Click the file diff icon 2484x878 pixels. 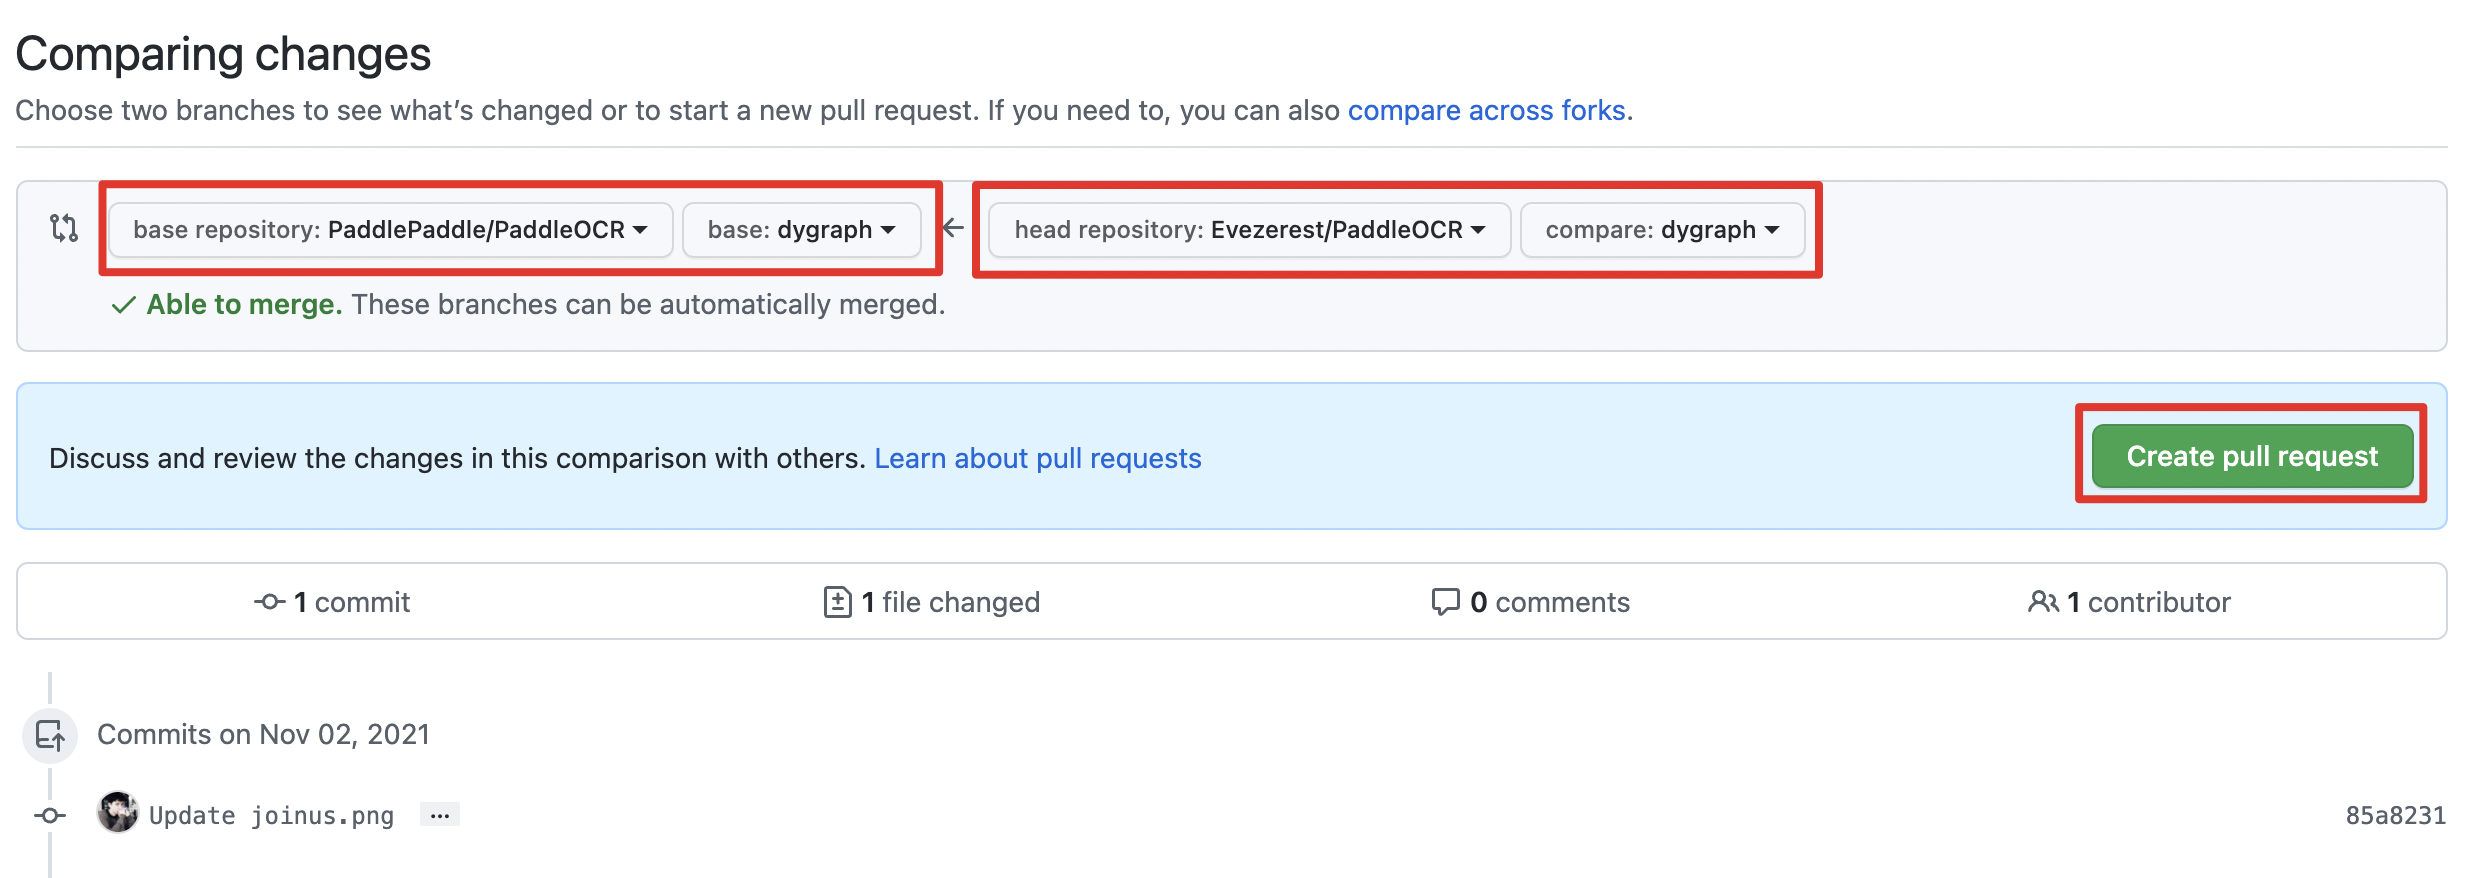click(837, 602)
